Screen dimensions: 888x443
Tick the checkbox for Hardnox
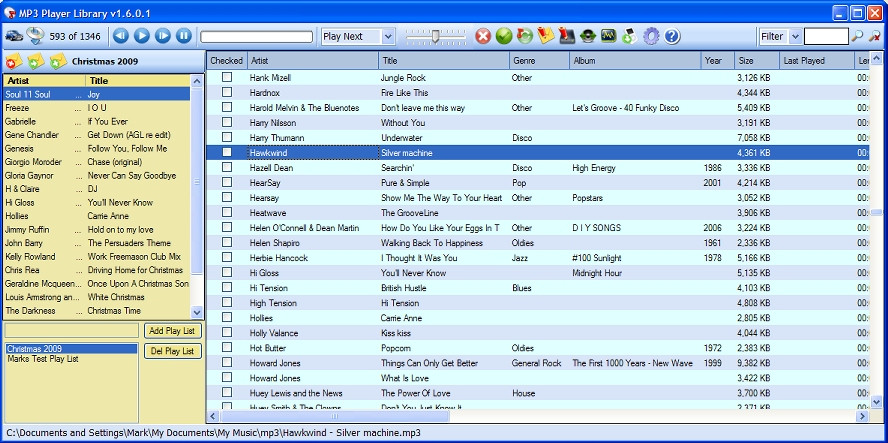[227, 92]
